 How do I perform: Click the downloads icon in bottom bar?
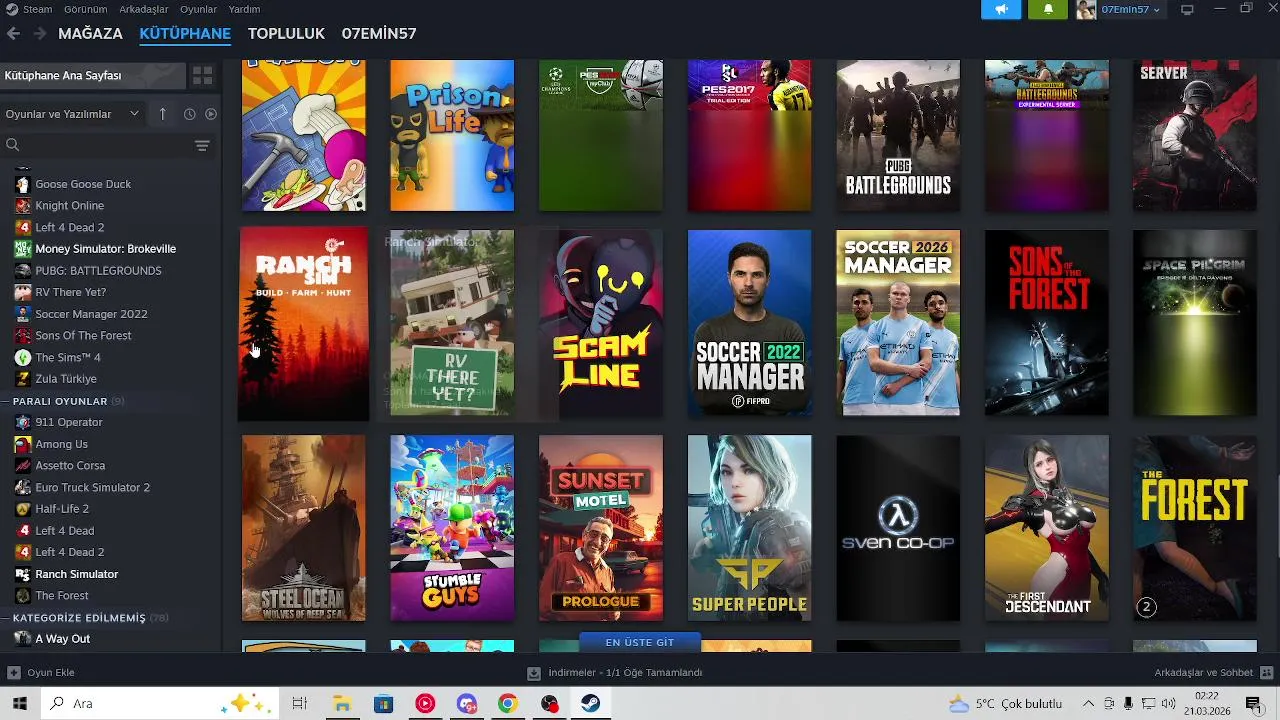point(534,673)
